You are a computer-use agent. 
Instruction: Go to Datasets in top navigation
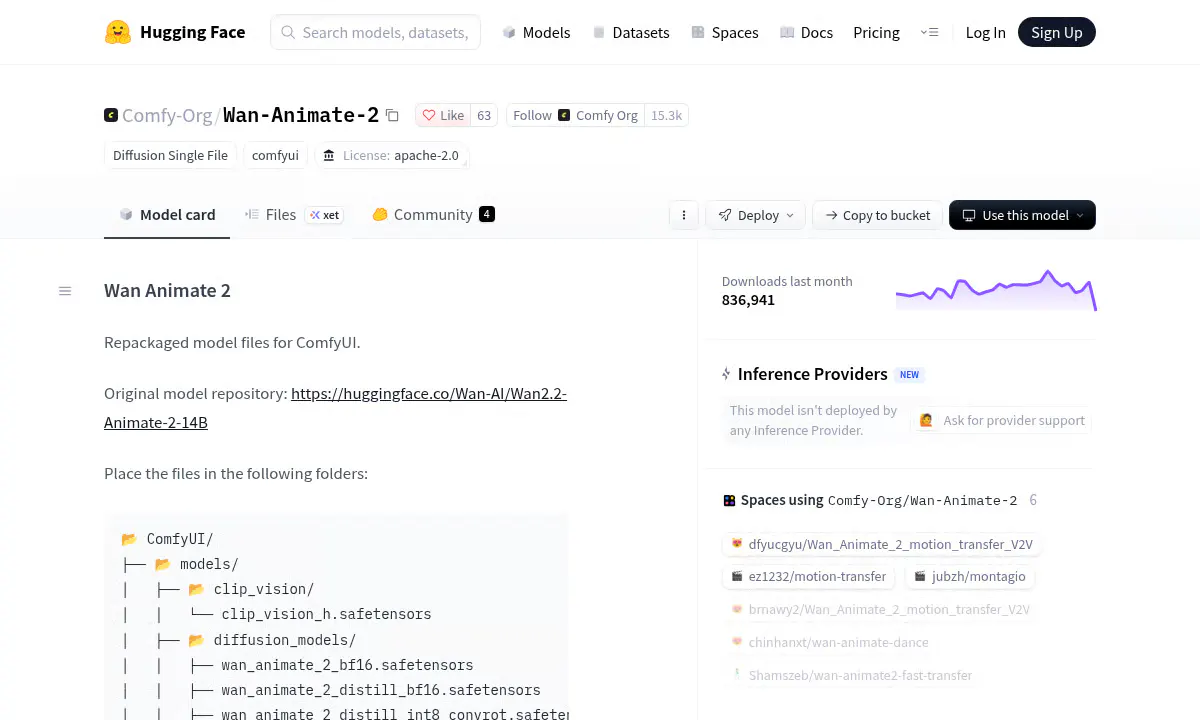tap(630, 32)
